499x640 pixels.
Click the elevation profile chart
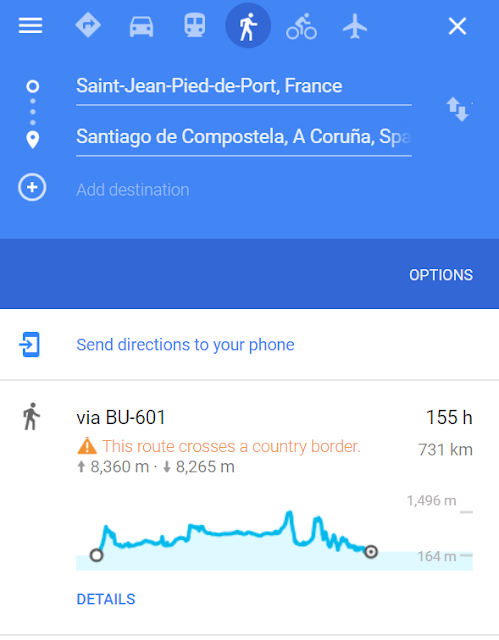click(x=274, y=539)
